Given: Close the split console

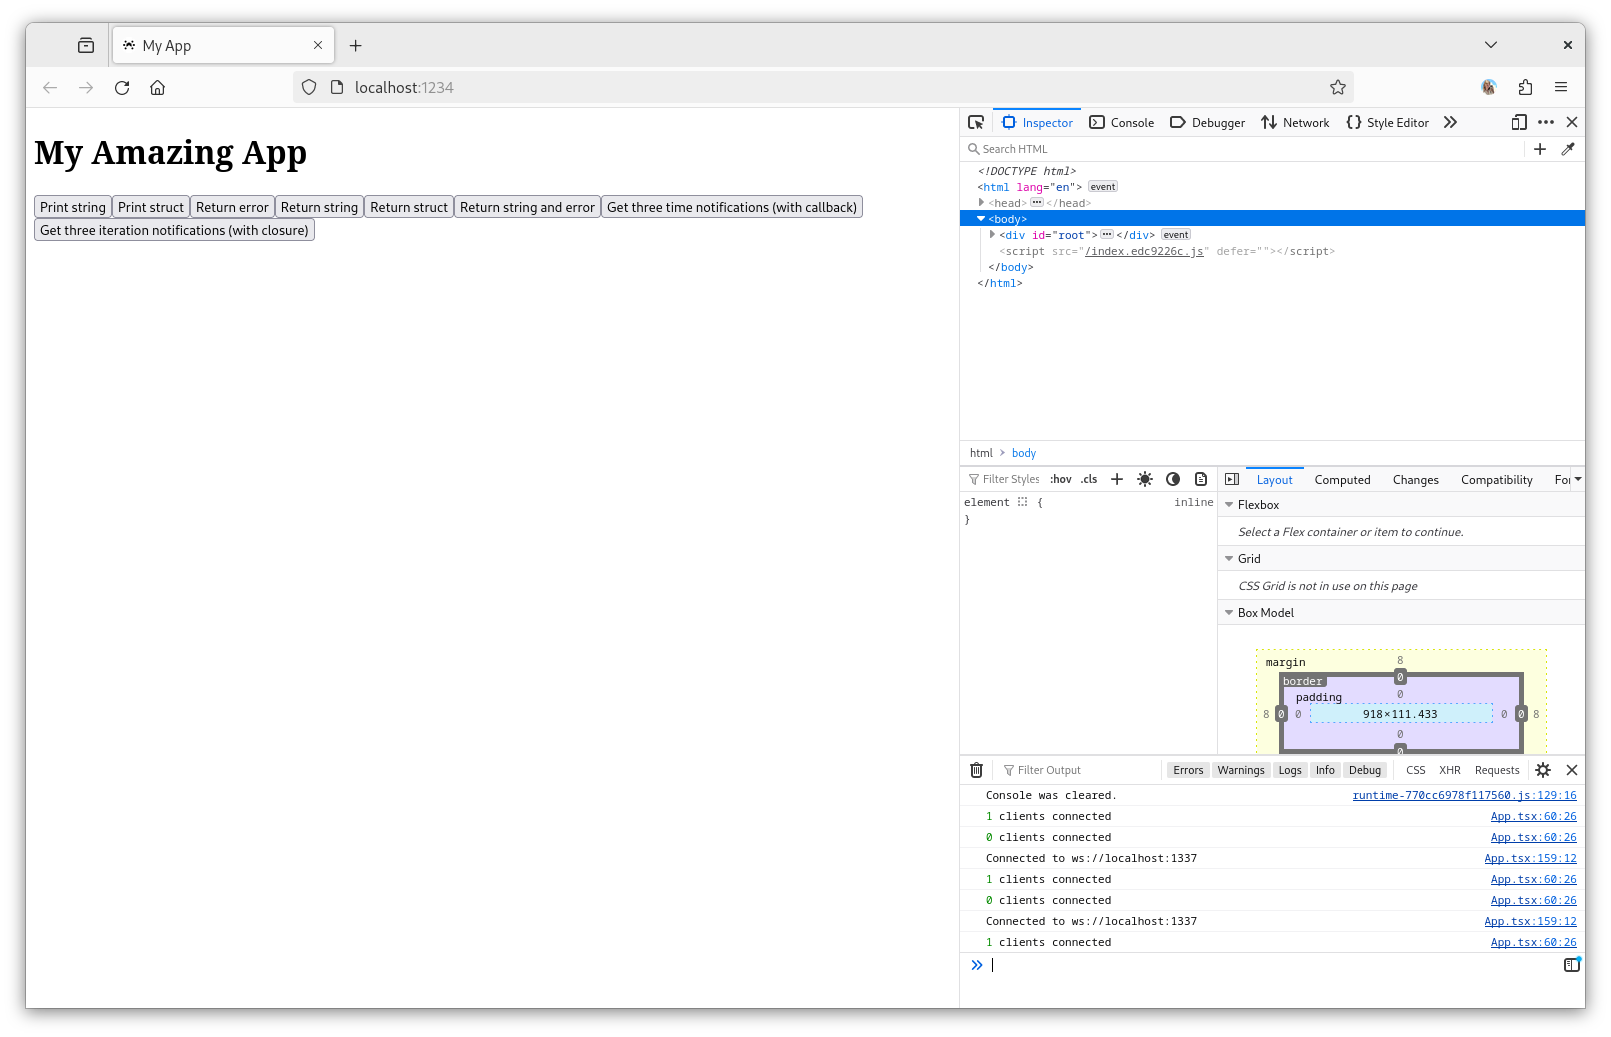Looking at the screenshot, I should [1572, 770].
